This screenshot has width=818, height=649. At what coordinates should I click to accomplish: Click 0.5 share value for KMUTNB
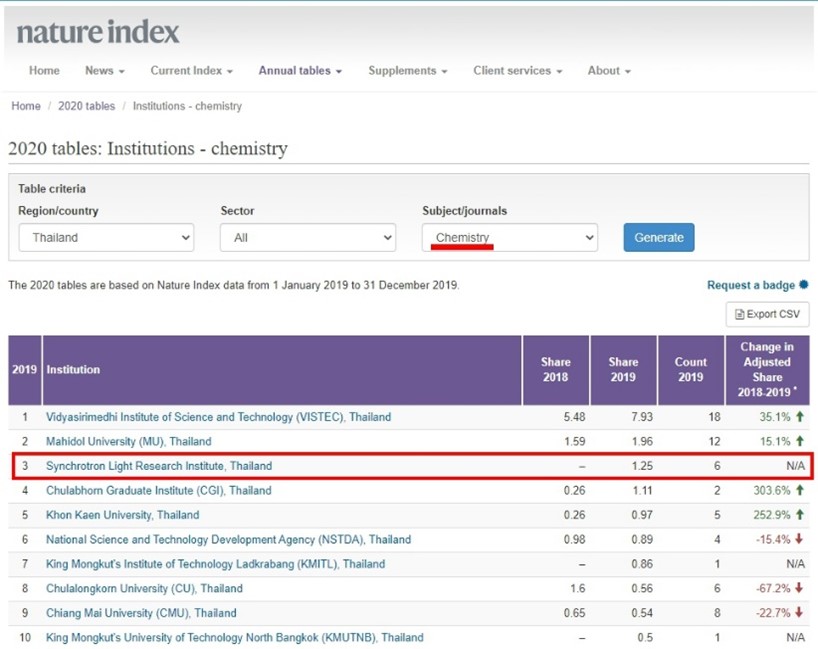tap(645, 638)
